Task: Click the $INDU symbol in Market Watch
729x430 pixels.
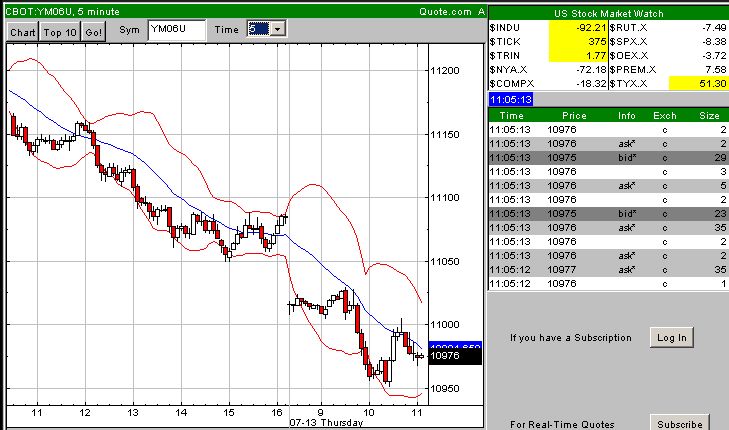Action: 504,28
